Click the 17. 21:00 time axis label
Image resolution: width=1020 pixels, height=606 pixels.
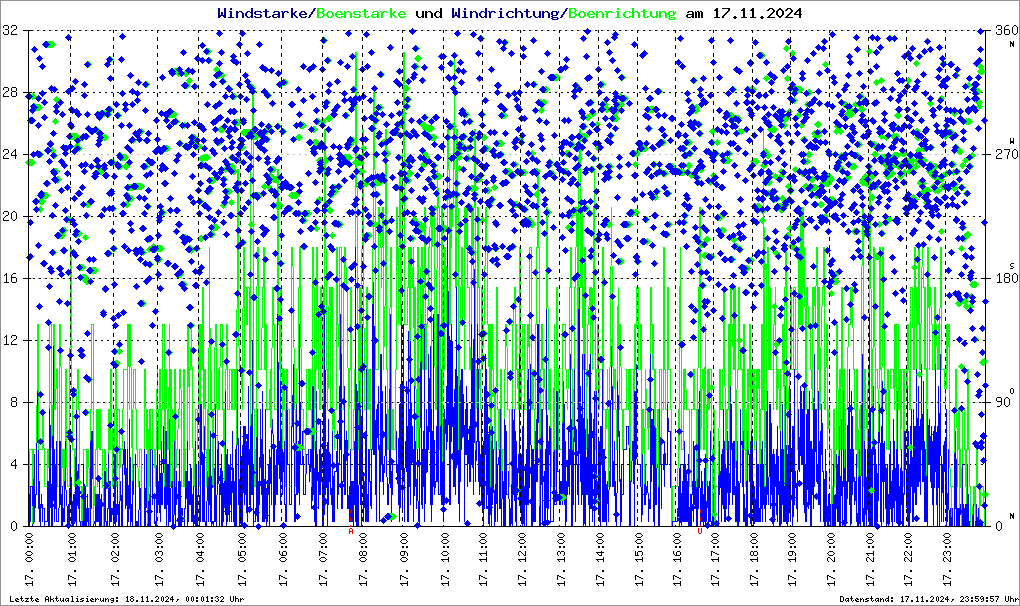click(870, 559)
